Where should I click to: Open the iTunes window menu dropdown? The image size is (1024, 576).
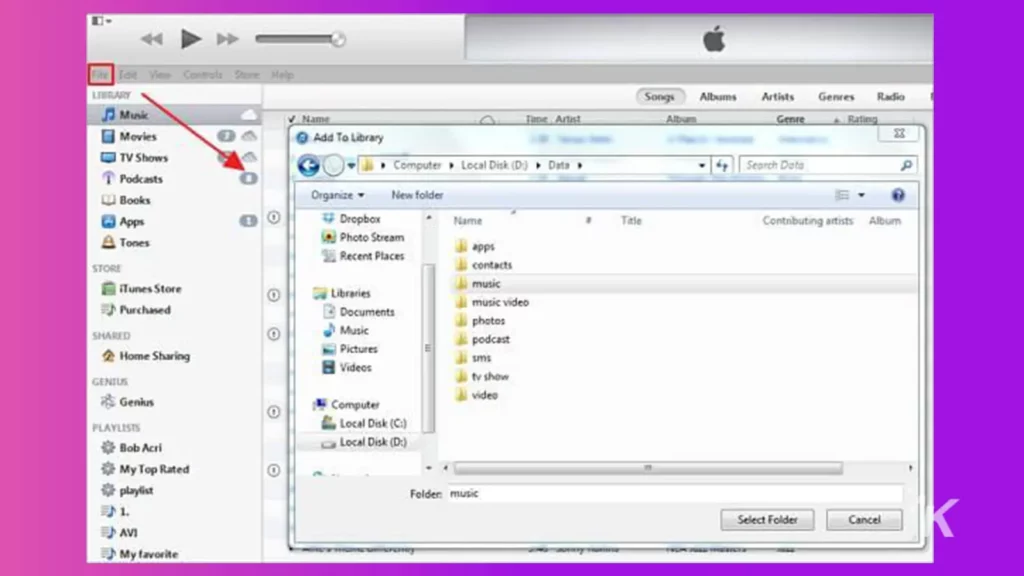tap(101, 21)
